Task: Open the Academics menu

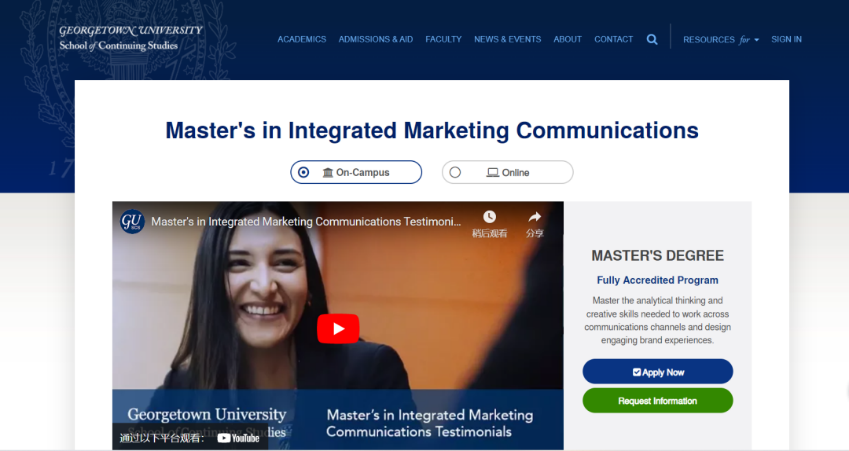Action: [x=301, y=40]
